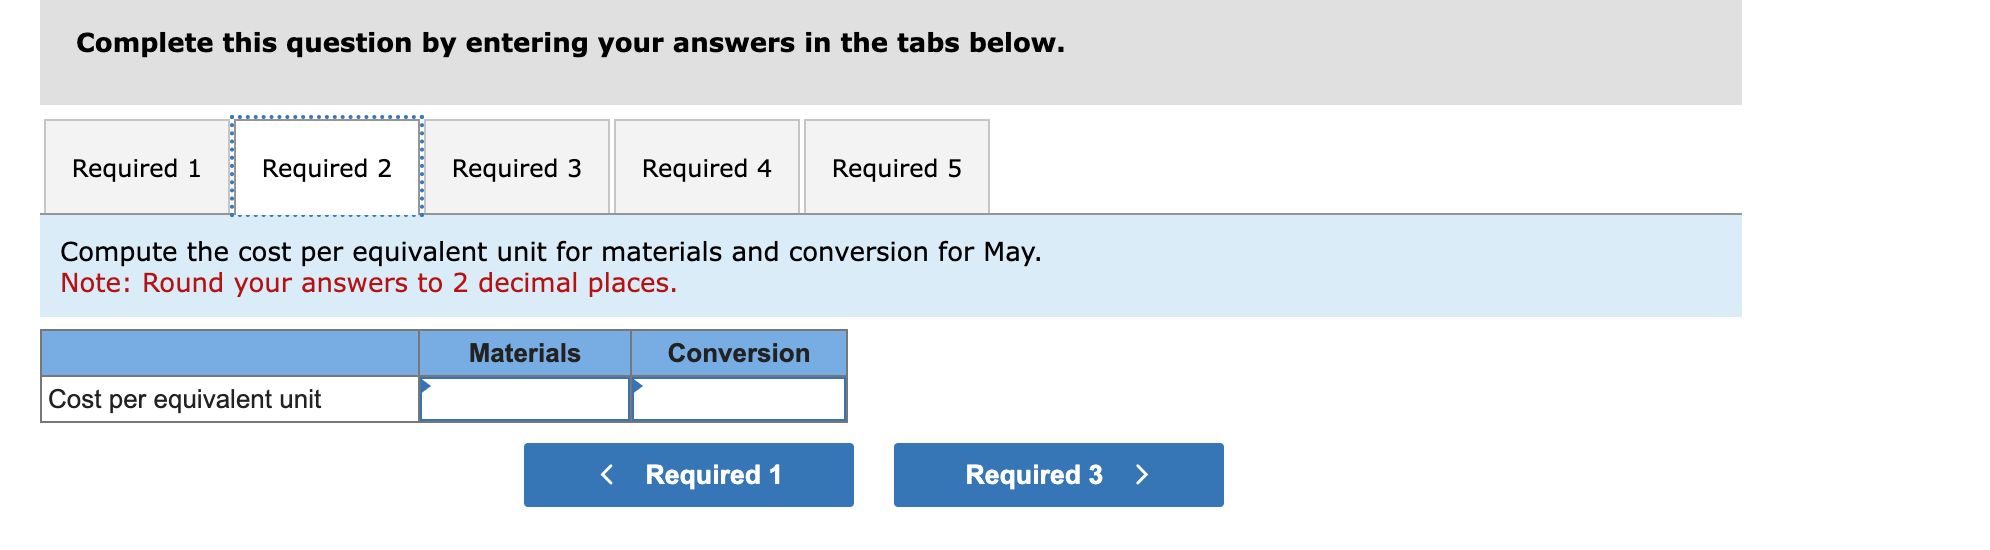Viewport: 1990px width, 550px height.
Task: Click the blue triangle marker in Materials cell
Action: [425, 385]
